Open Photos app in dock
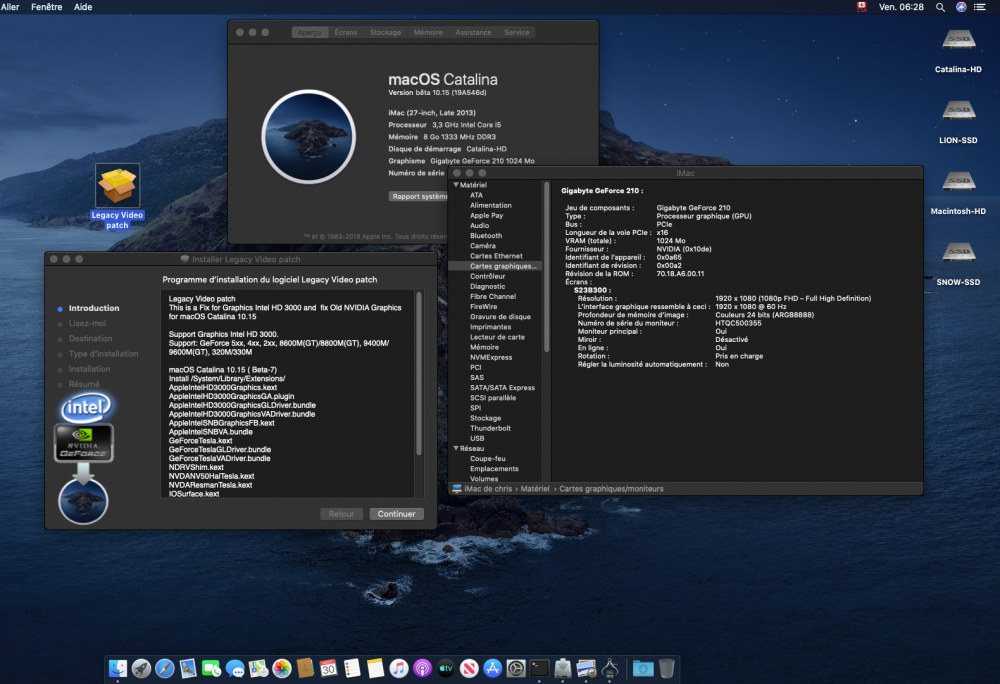 (x=281, y=668)
